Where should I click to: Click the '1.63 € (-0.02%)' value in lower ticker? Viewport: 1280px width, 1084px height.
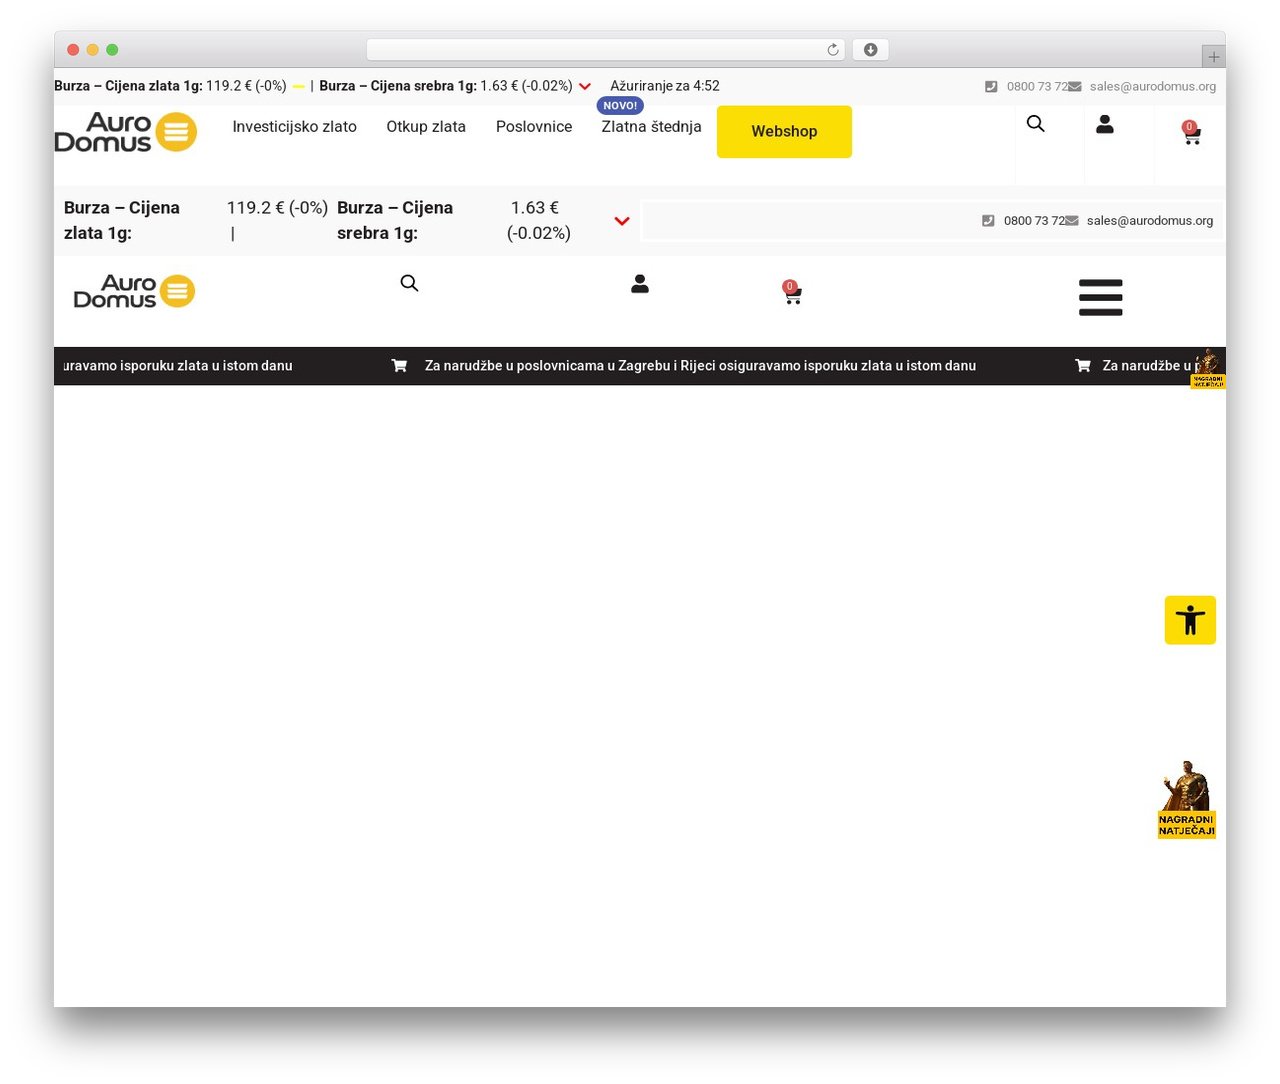click(538, 220)
